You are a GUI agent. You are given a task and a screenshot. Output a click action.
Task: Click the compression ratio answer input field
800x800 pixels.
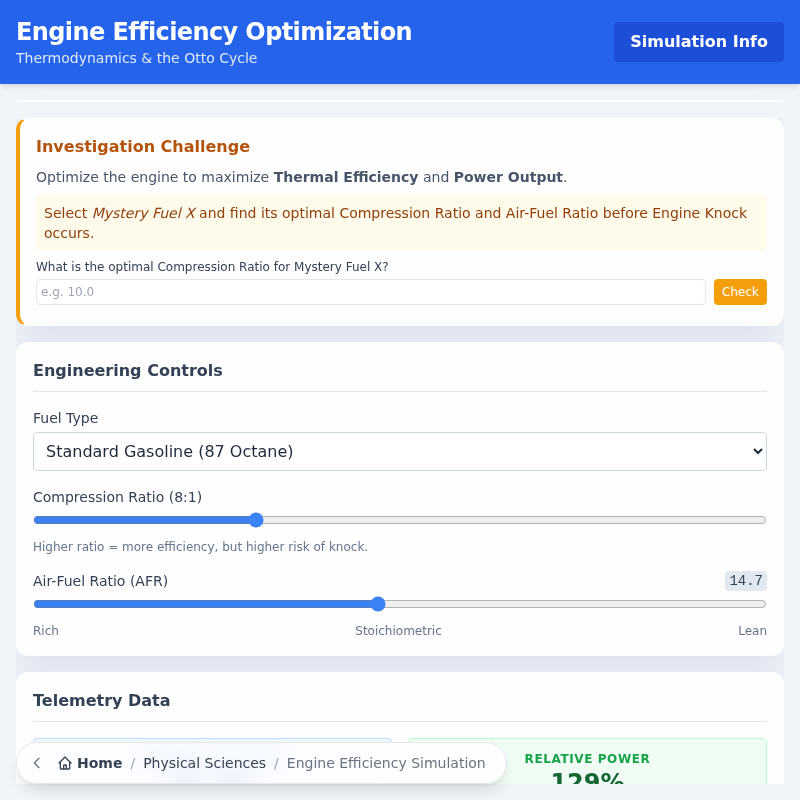pos(370,291)
